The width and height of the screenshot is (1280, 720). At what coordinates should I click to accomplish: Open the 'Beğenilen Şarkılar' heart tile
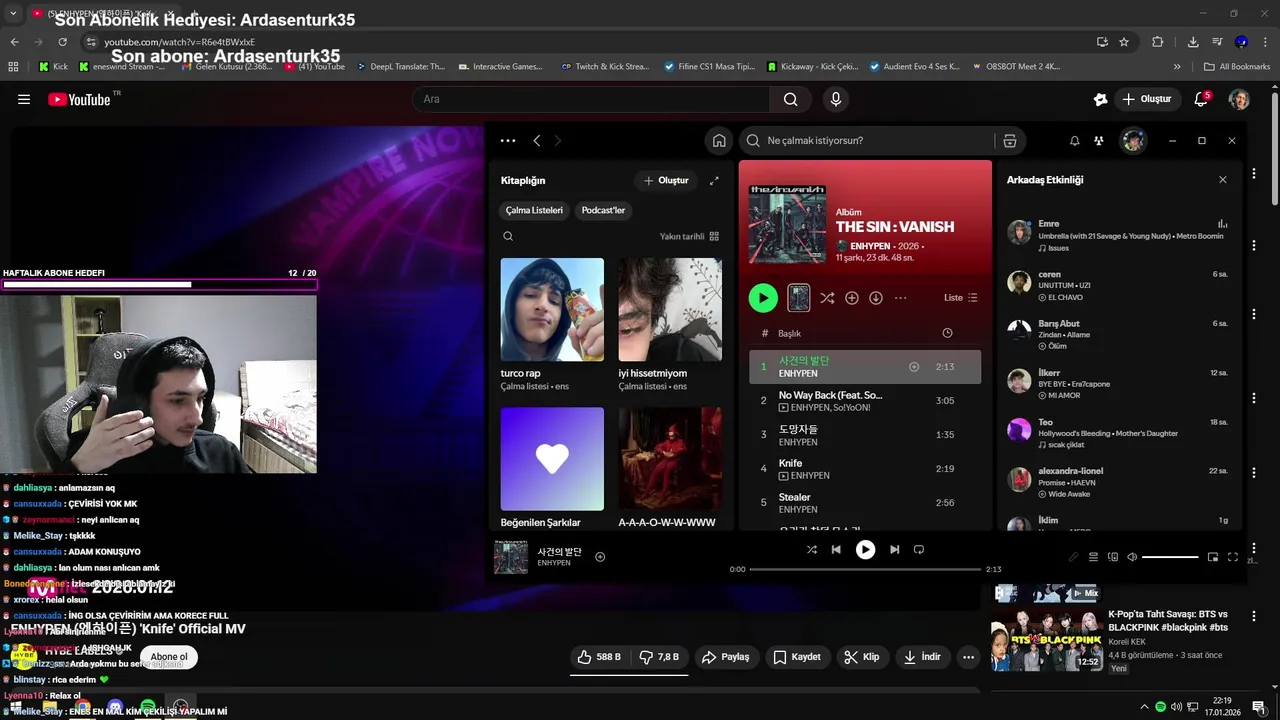tap(552, 459)
